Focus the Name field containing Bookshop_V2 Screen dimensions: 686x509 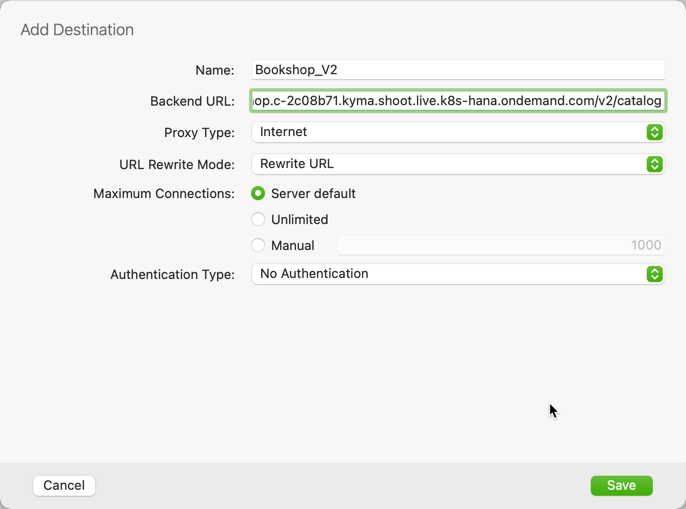coord(457,70)
